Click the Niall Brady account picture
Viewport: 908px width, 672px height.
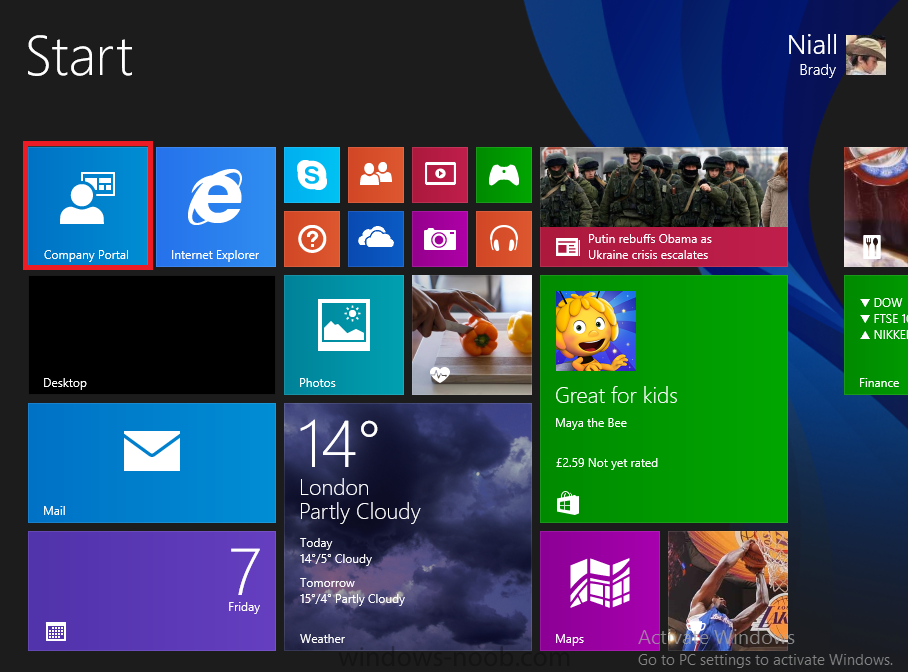click(x=866, y=55)
